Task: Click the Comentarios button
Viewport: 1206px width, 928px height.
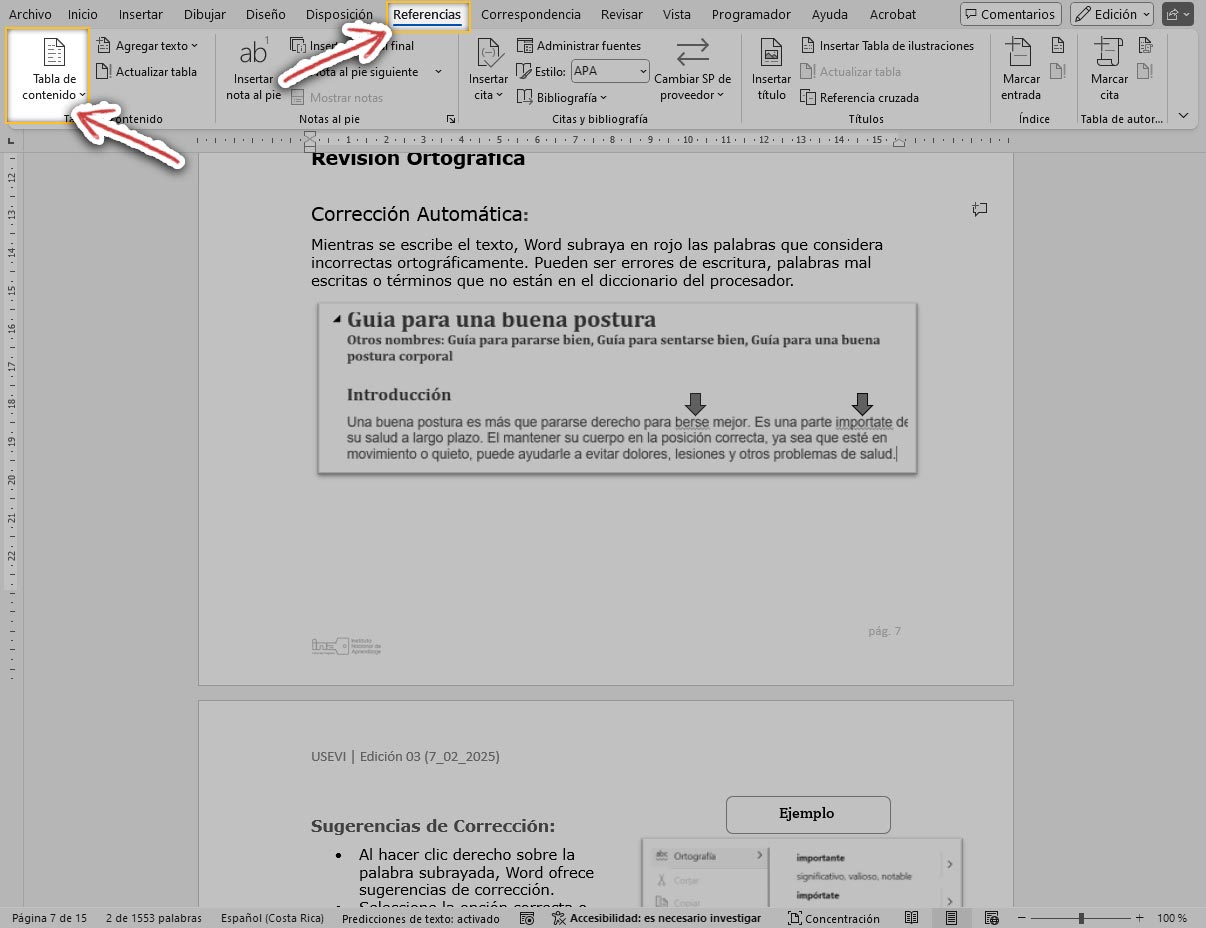Action: tap(1010, 15)
